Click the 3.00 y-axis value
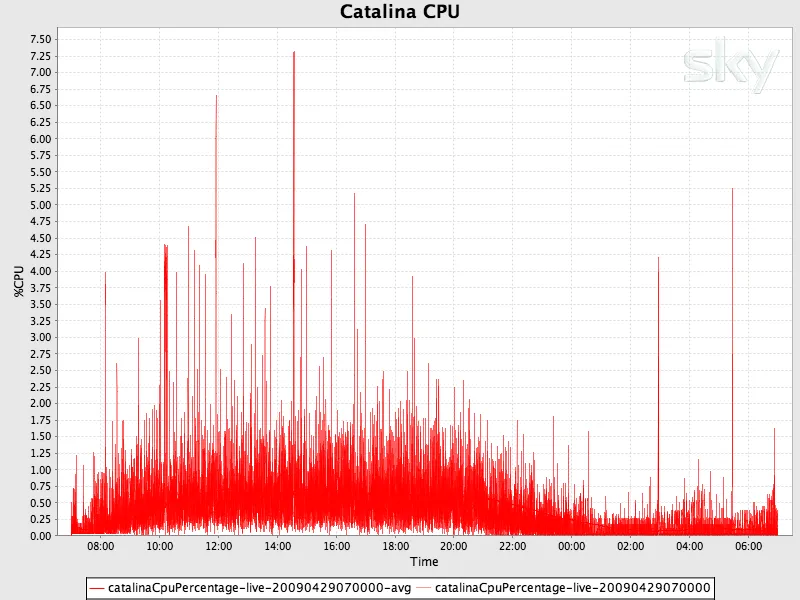The height and width of the screenshot is (600, 800). [x=41, y=337]
